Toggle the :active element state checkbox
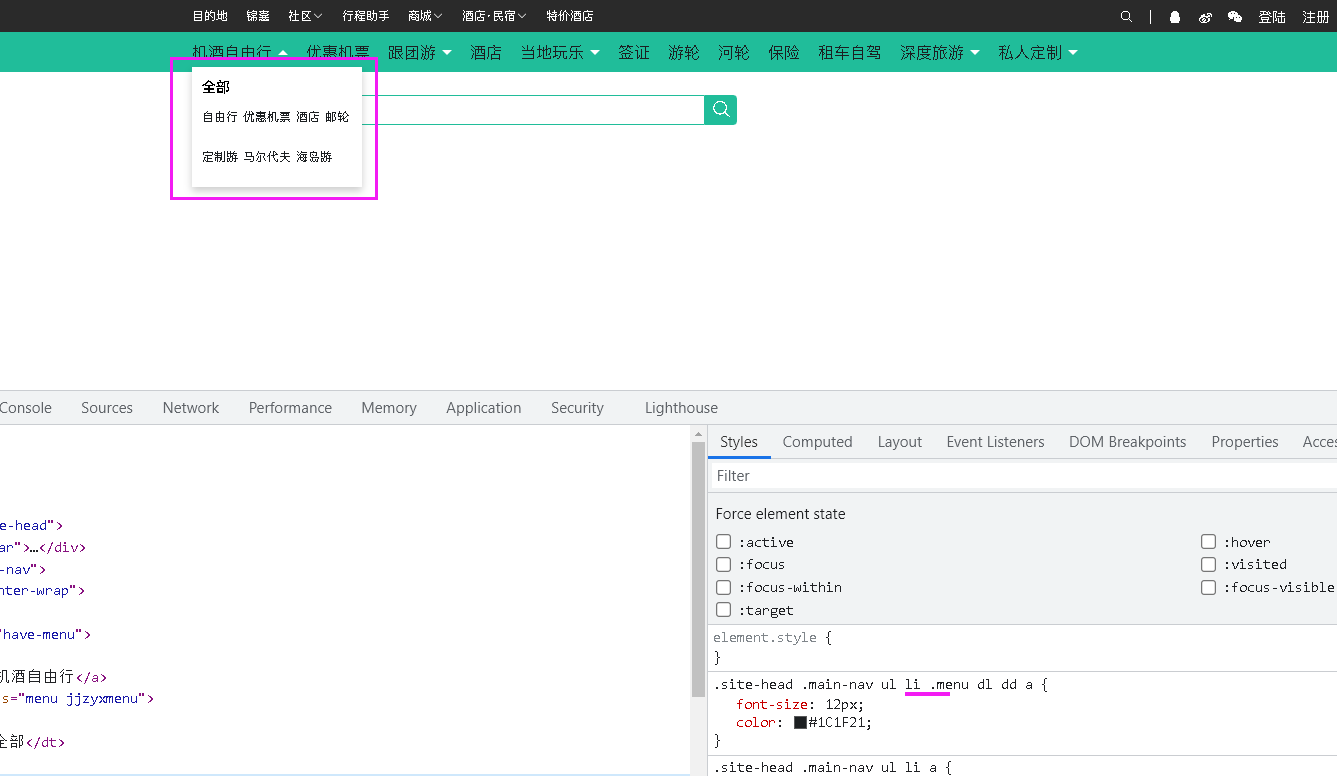This screenshot has height=776, width=1337. (x=724, y=542)
